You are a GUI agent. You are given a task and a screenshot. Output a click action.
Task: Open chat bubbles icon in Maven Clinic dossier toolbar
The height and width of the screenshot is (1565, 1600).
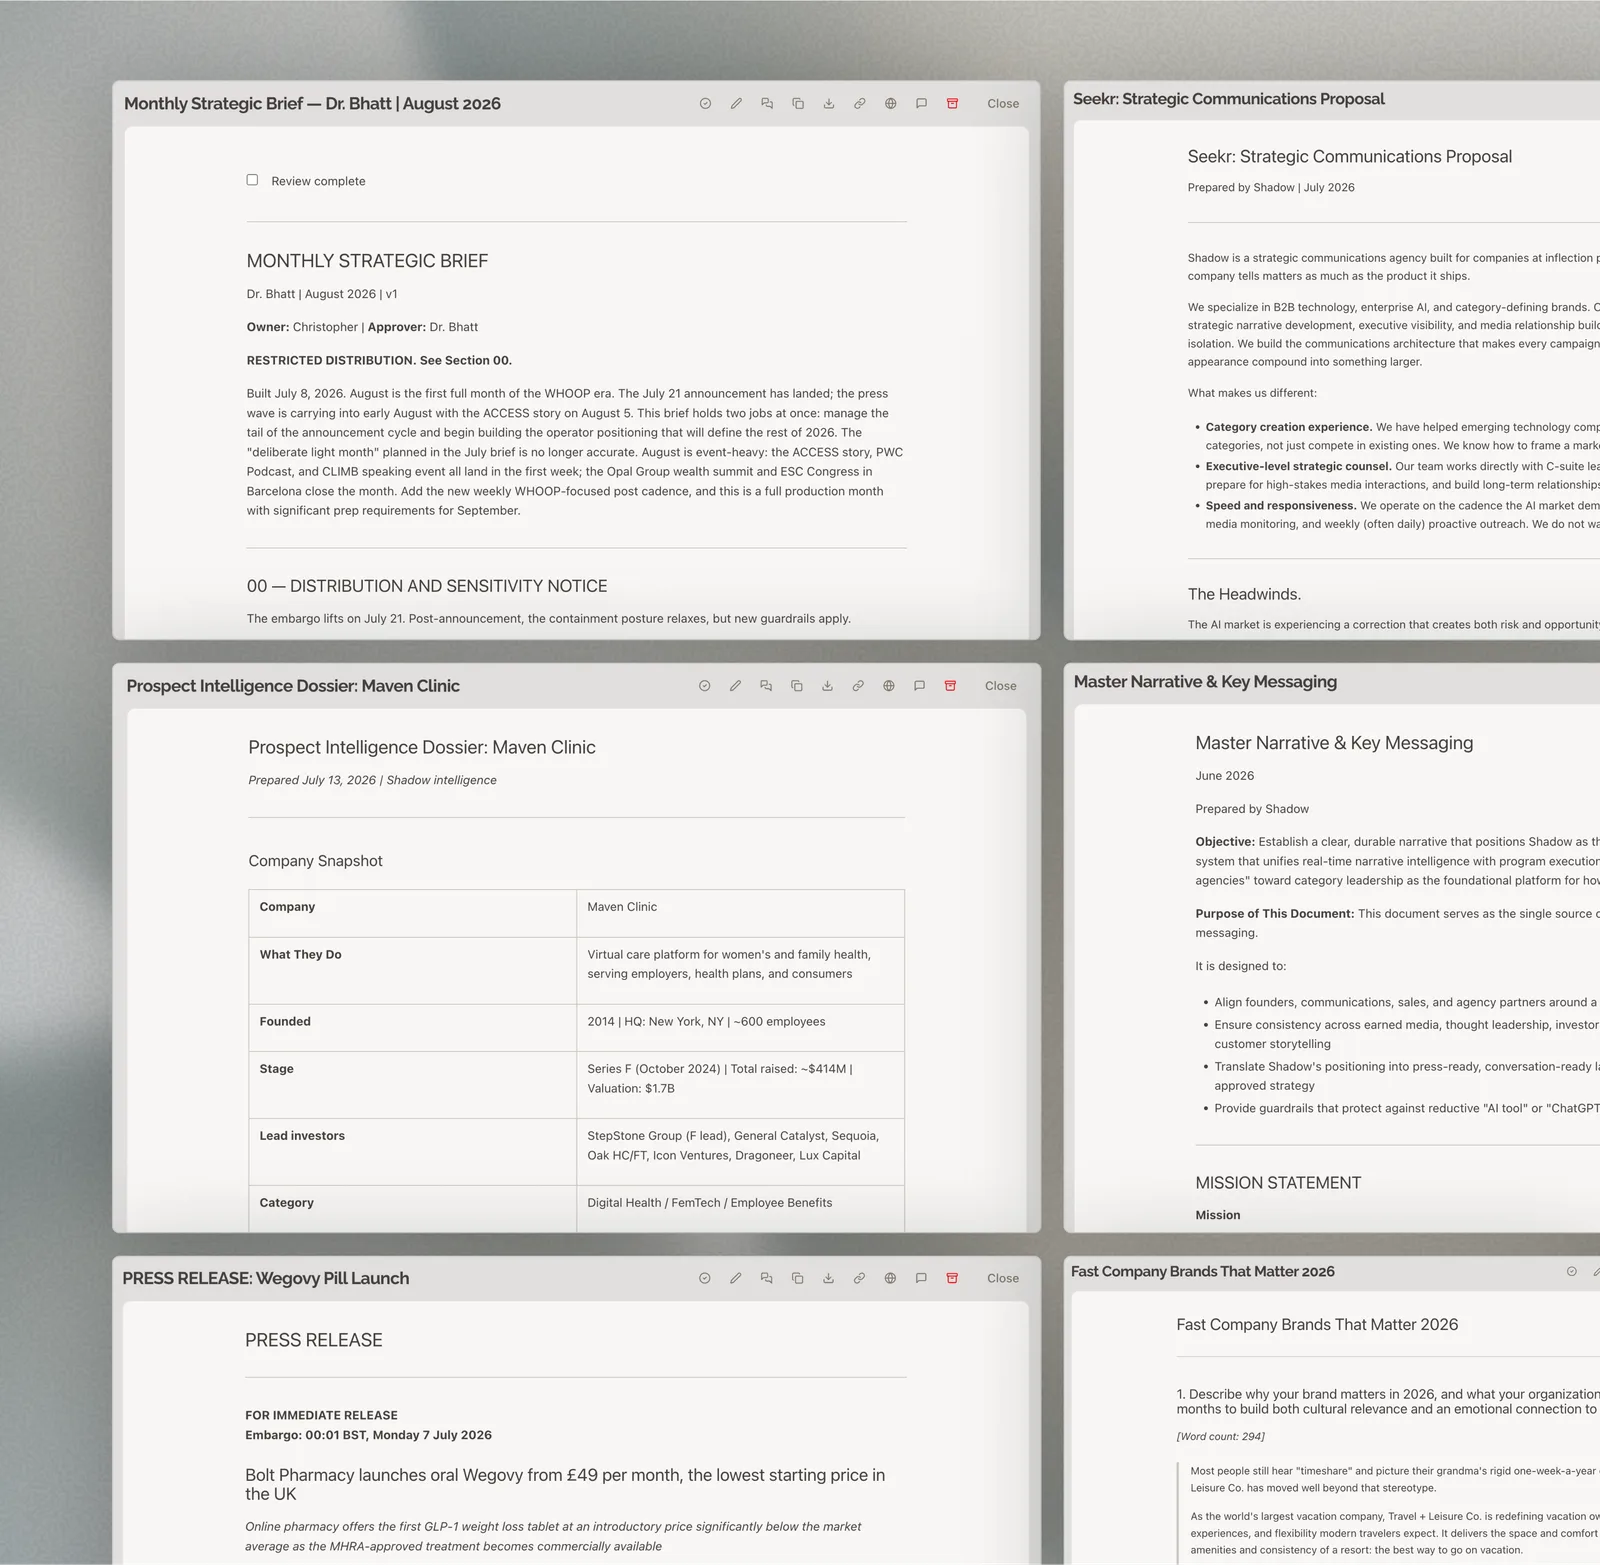coord(766,686)
